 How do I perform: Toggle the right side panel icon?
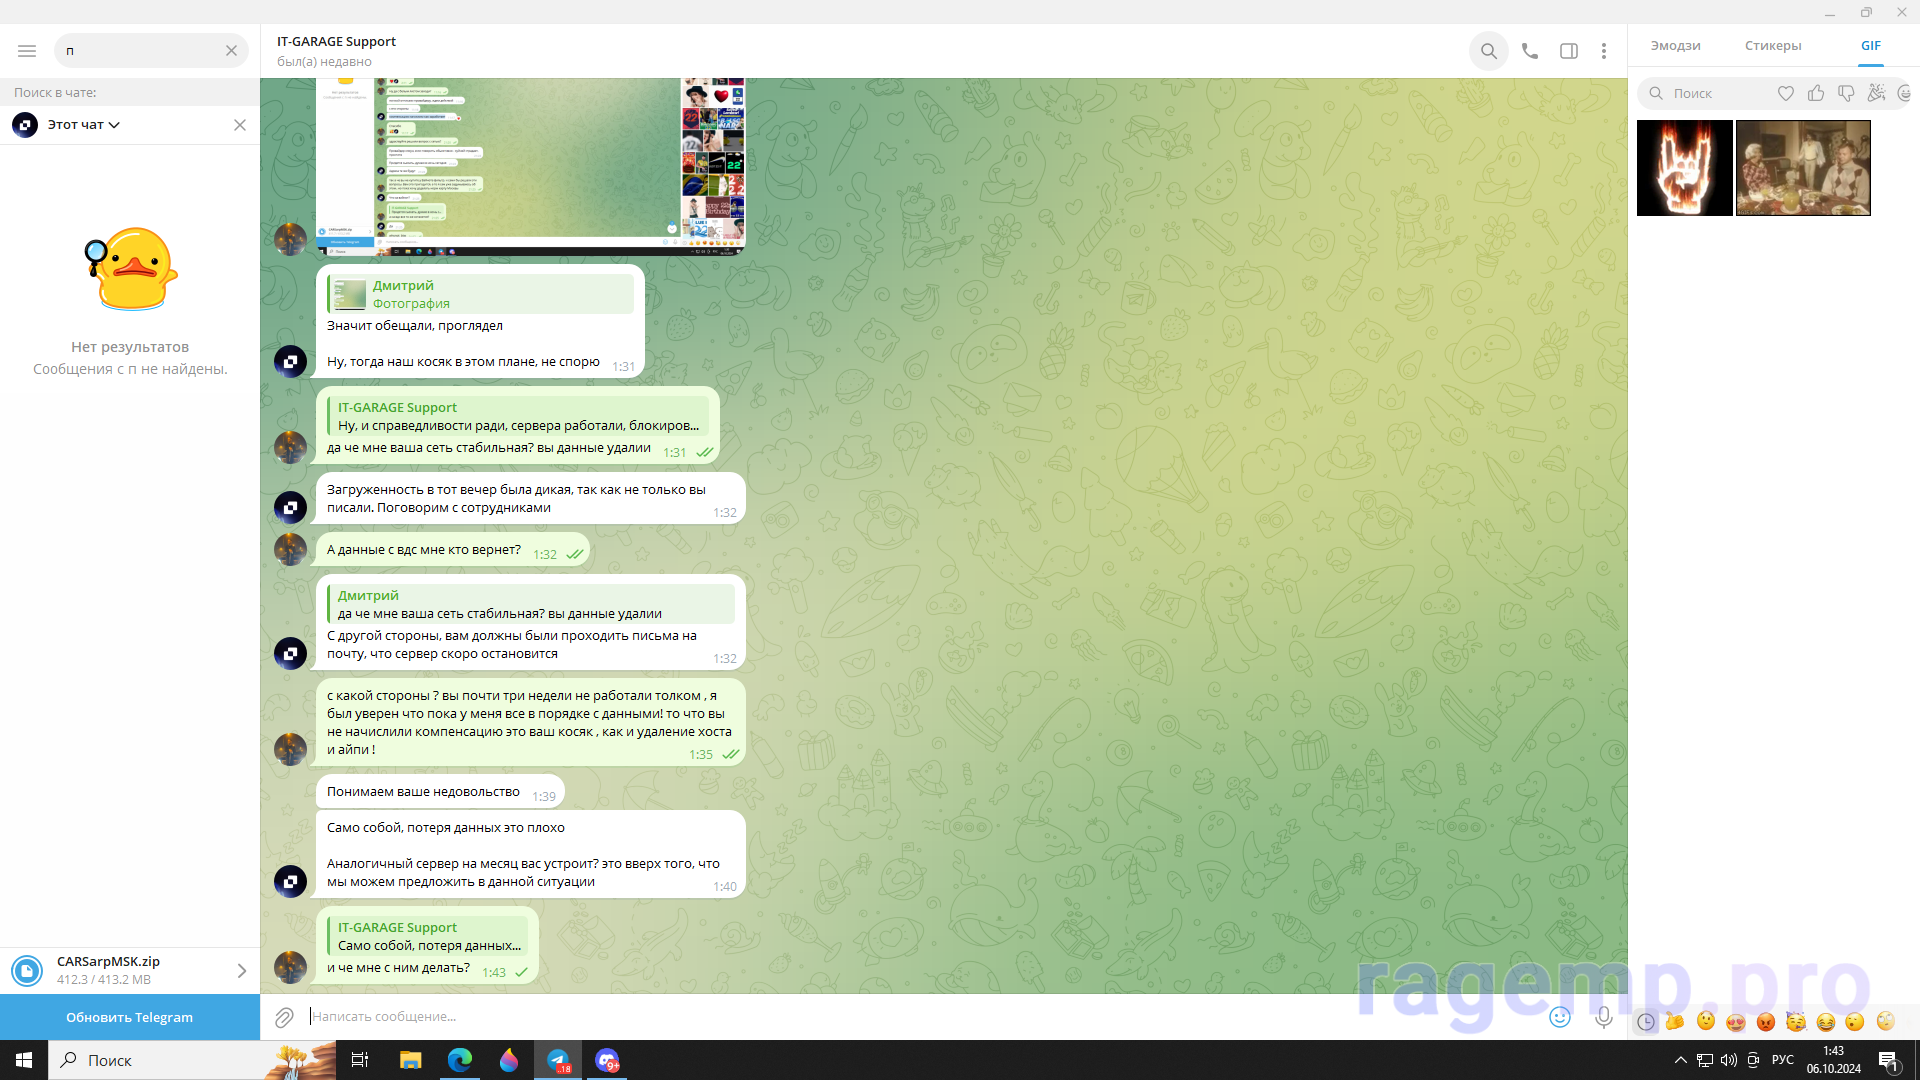(1568, 51)
